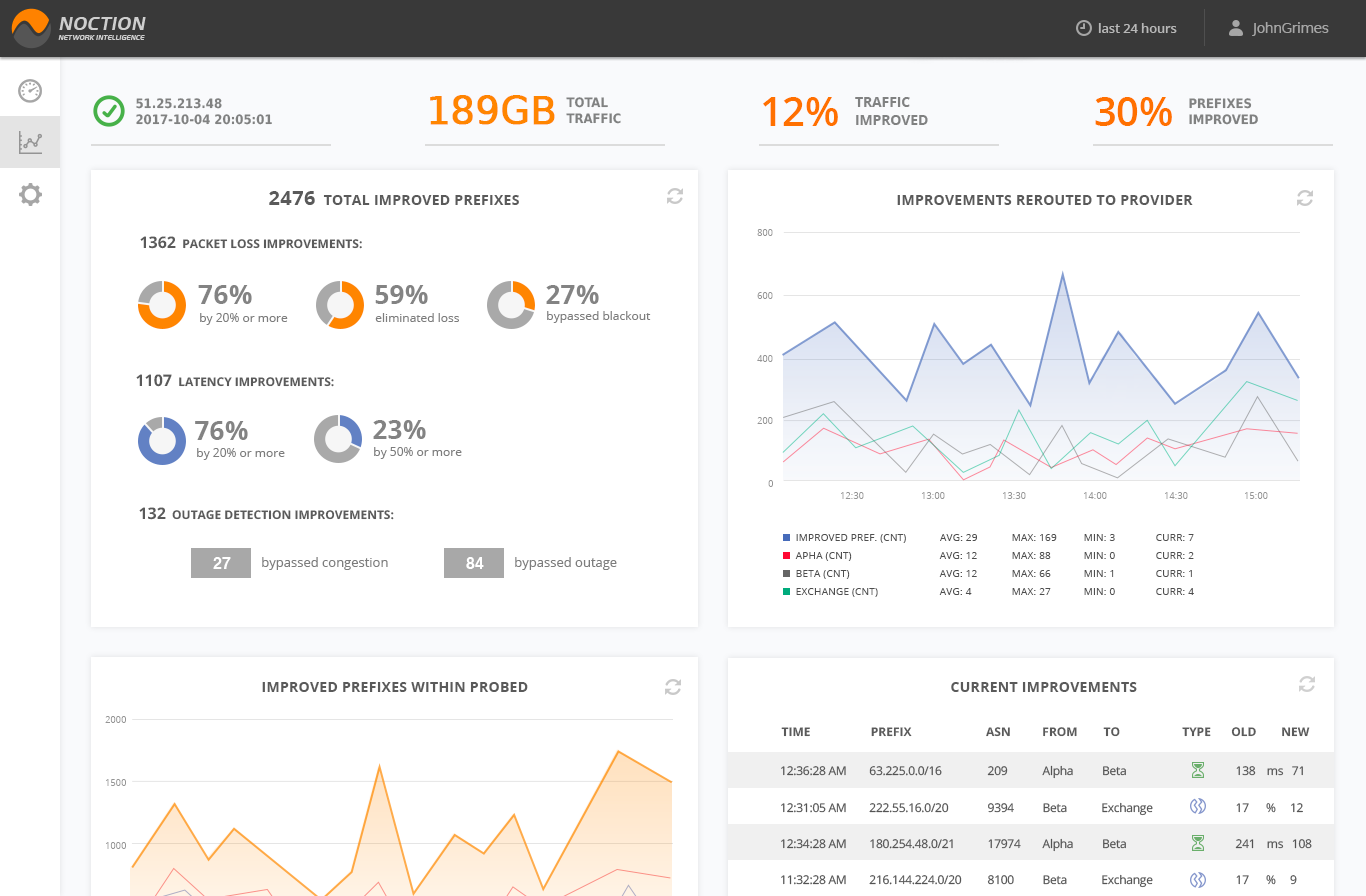The image size is (1366, 896).
Task: Toggle the IMPROVED PREF. (CNT) legend series
Action: coord(844,537)
